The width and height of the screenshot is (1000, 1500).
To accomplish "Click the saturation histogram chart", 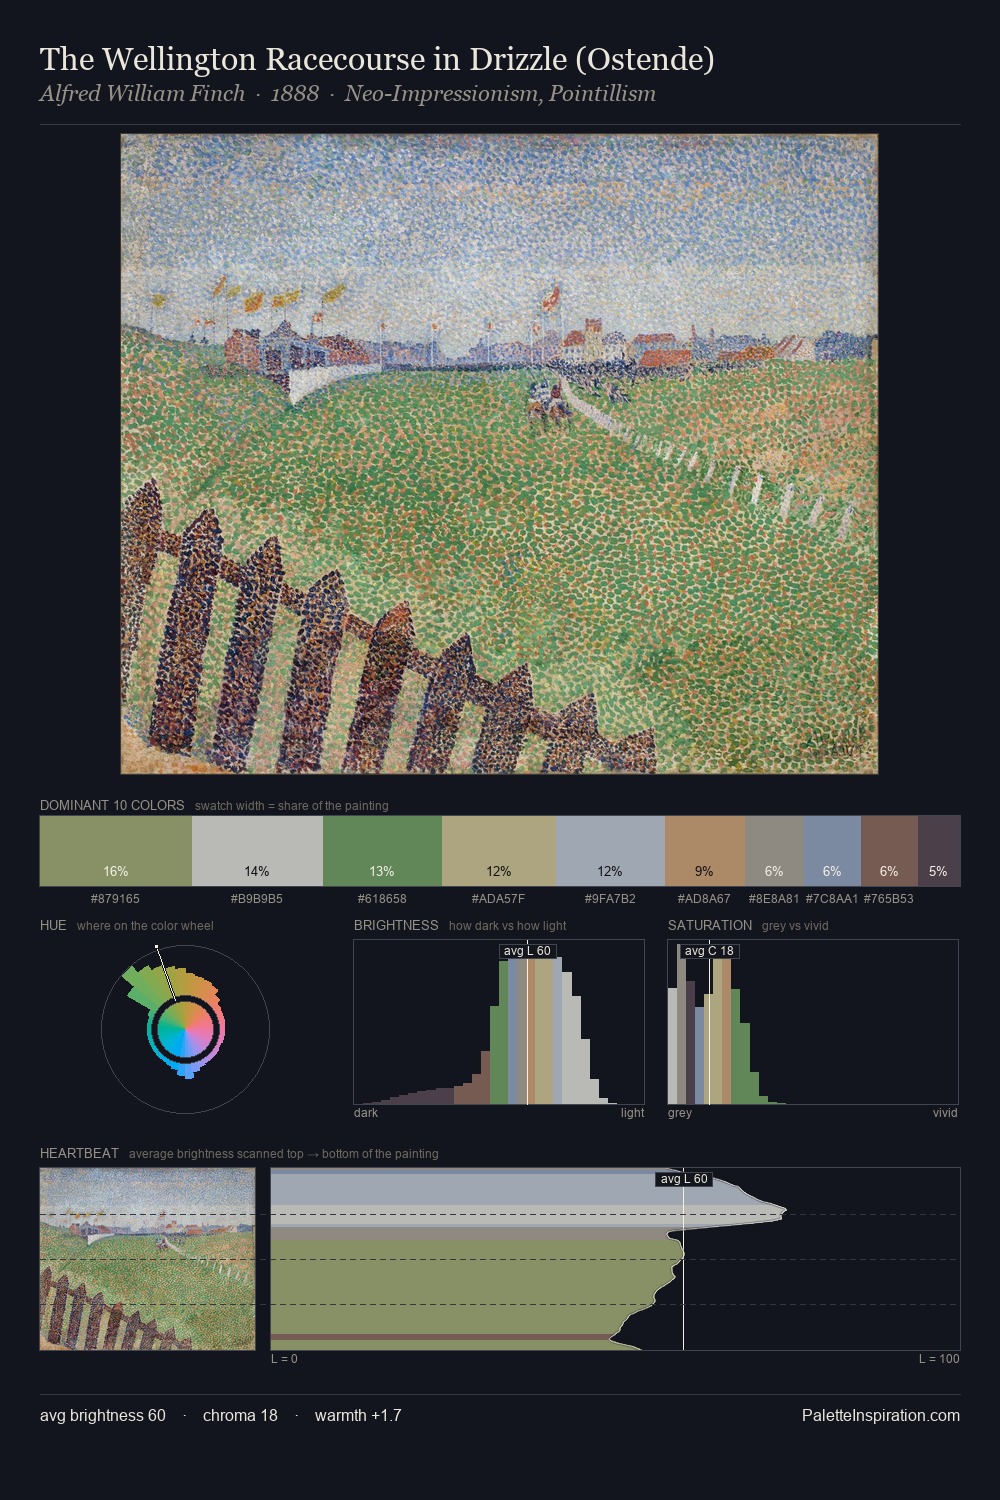I will coord(813,1022).
